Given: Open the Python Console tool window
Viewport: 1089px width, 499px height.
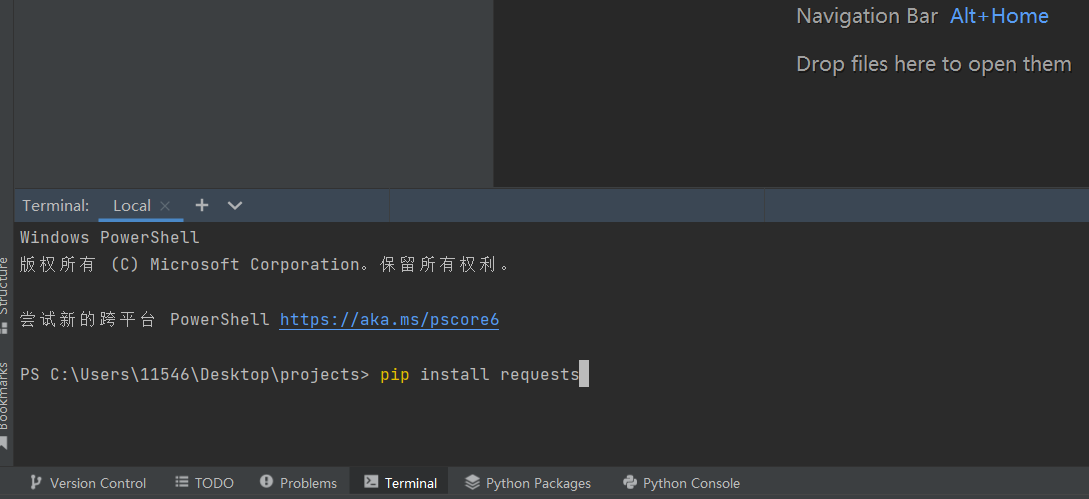Looking at the screenshot, I should [x=681, y=483].
